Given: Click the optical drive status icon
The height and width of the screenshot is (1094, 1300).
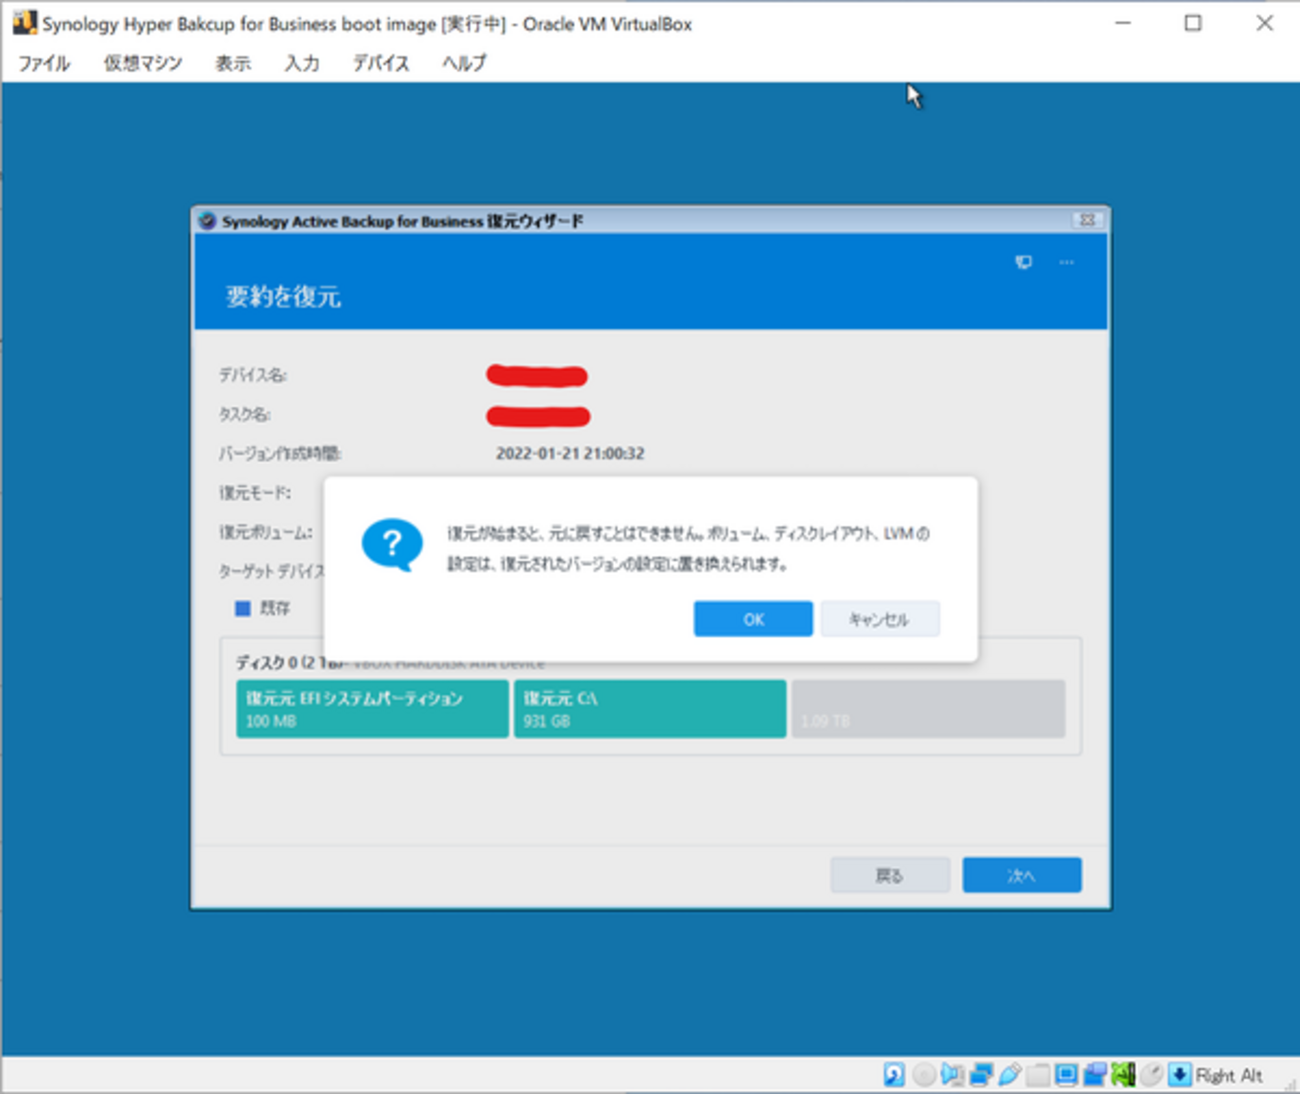Looking at the screenshot, I should coord(924,1075).
